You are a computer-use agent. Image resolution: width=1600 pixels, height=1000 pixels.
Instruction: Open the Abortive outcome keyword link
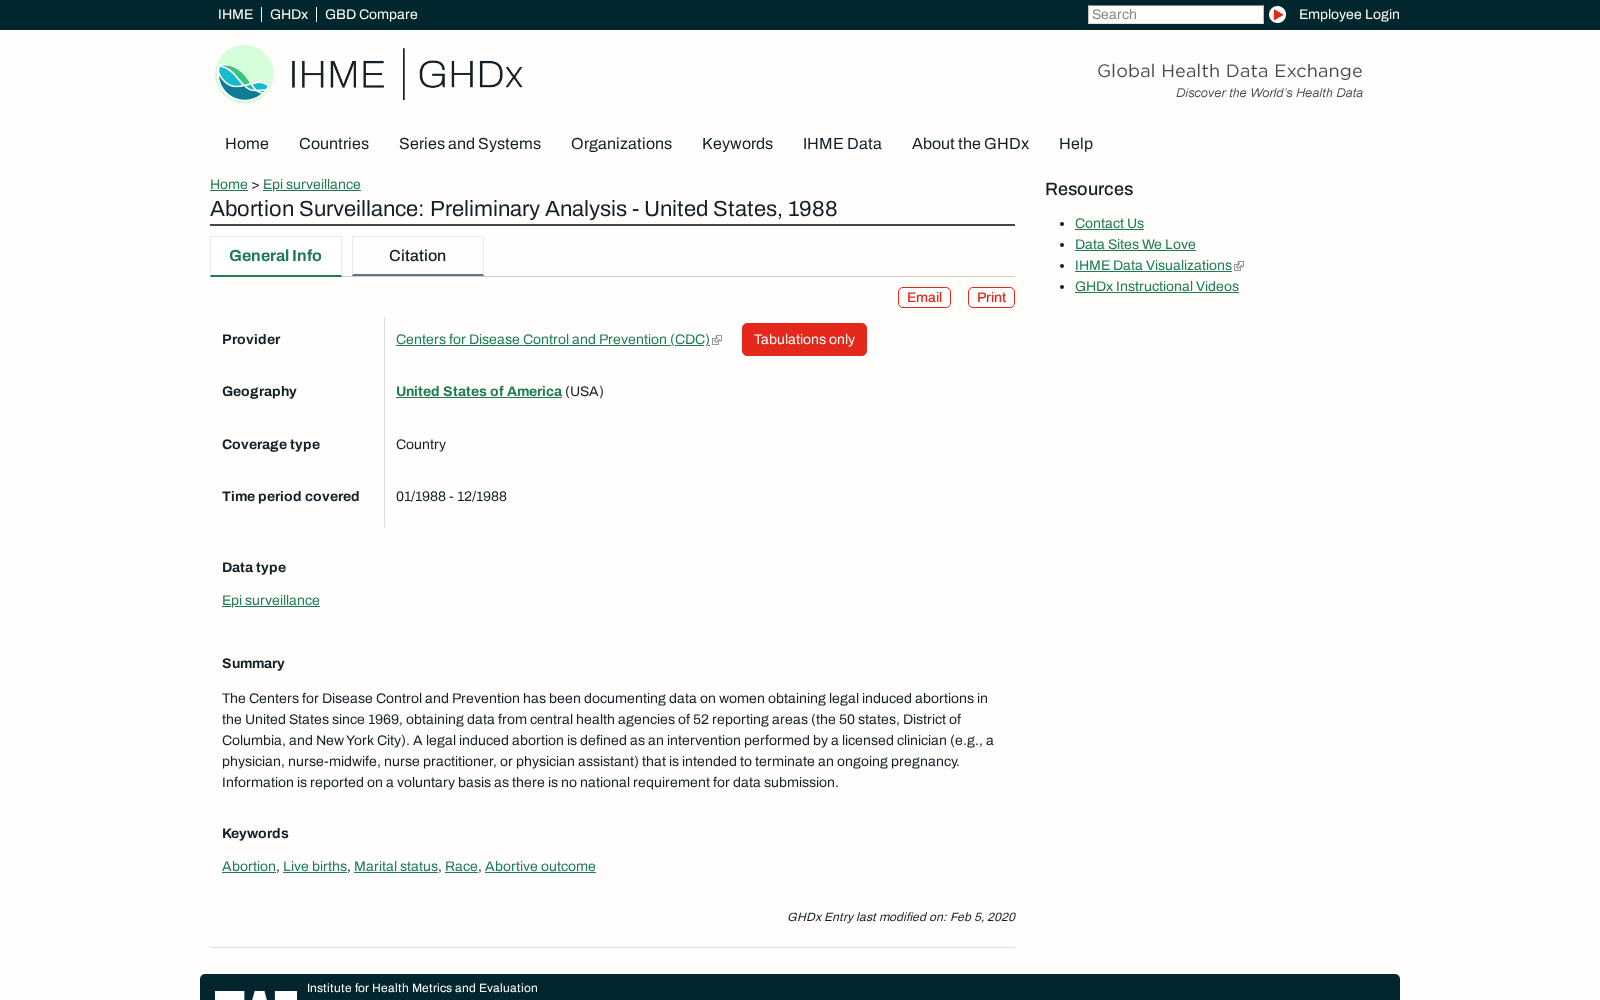540,866
